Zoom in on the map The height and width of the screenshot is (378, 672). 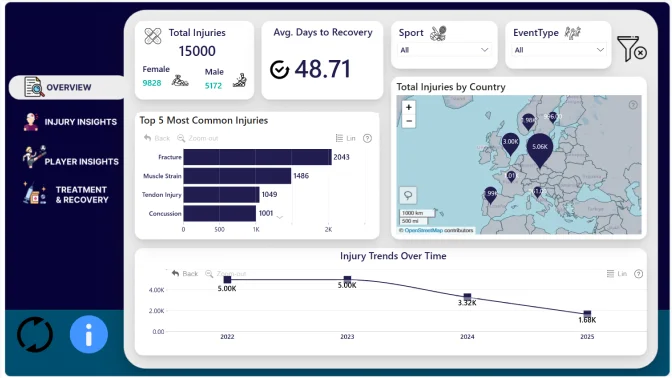(x=409, y=107)
